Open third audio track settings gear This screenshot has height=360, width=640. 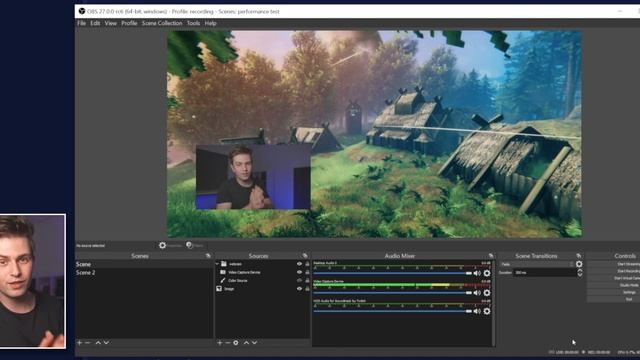click(487, 311)
